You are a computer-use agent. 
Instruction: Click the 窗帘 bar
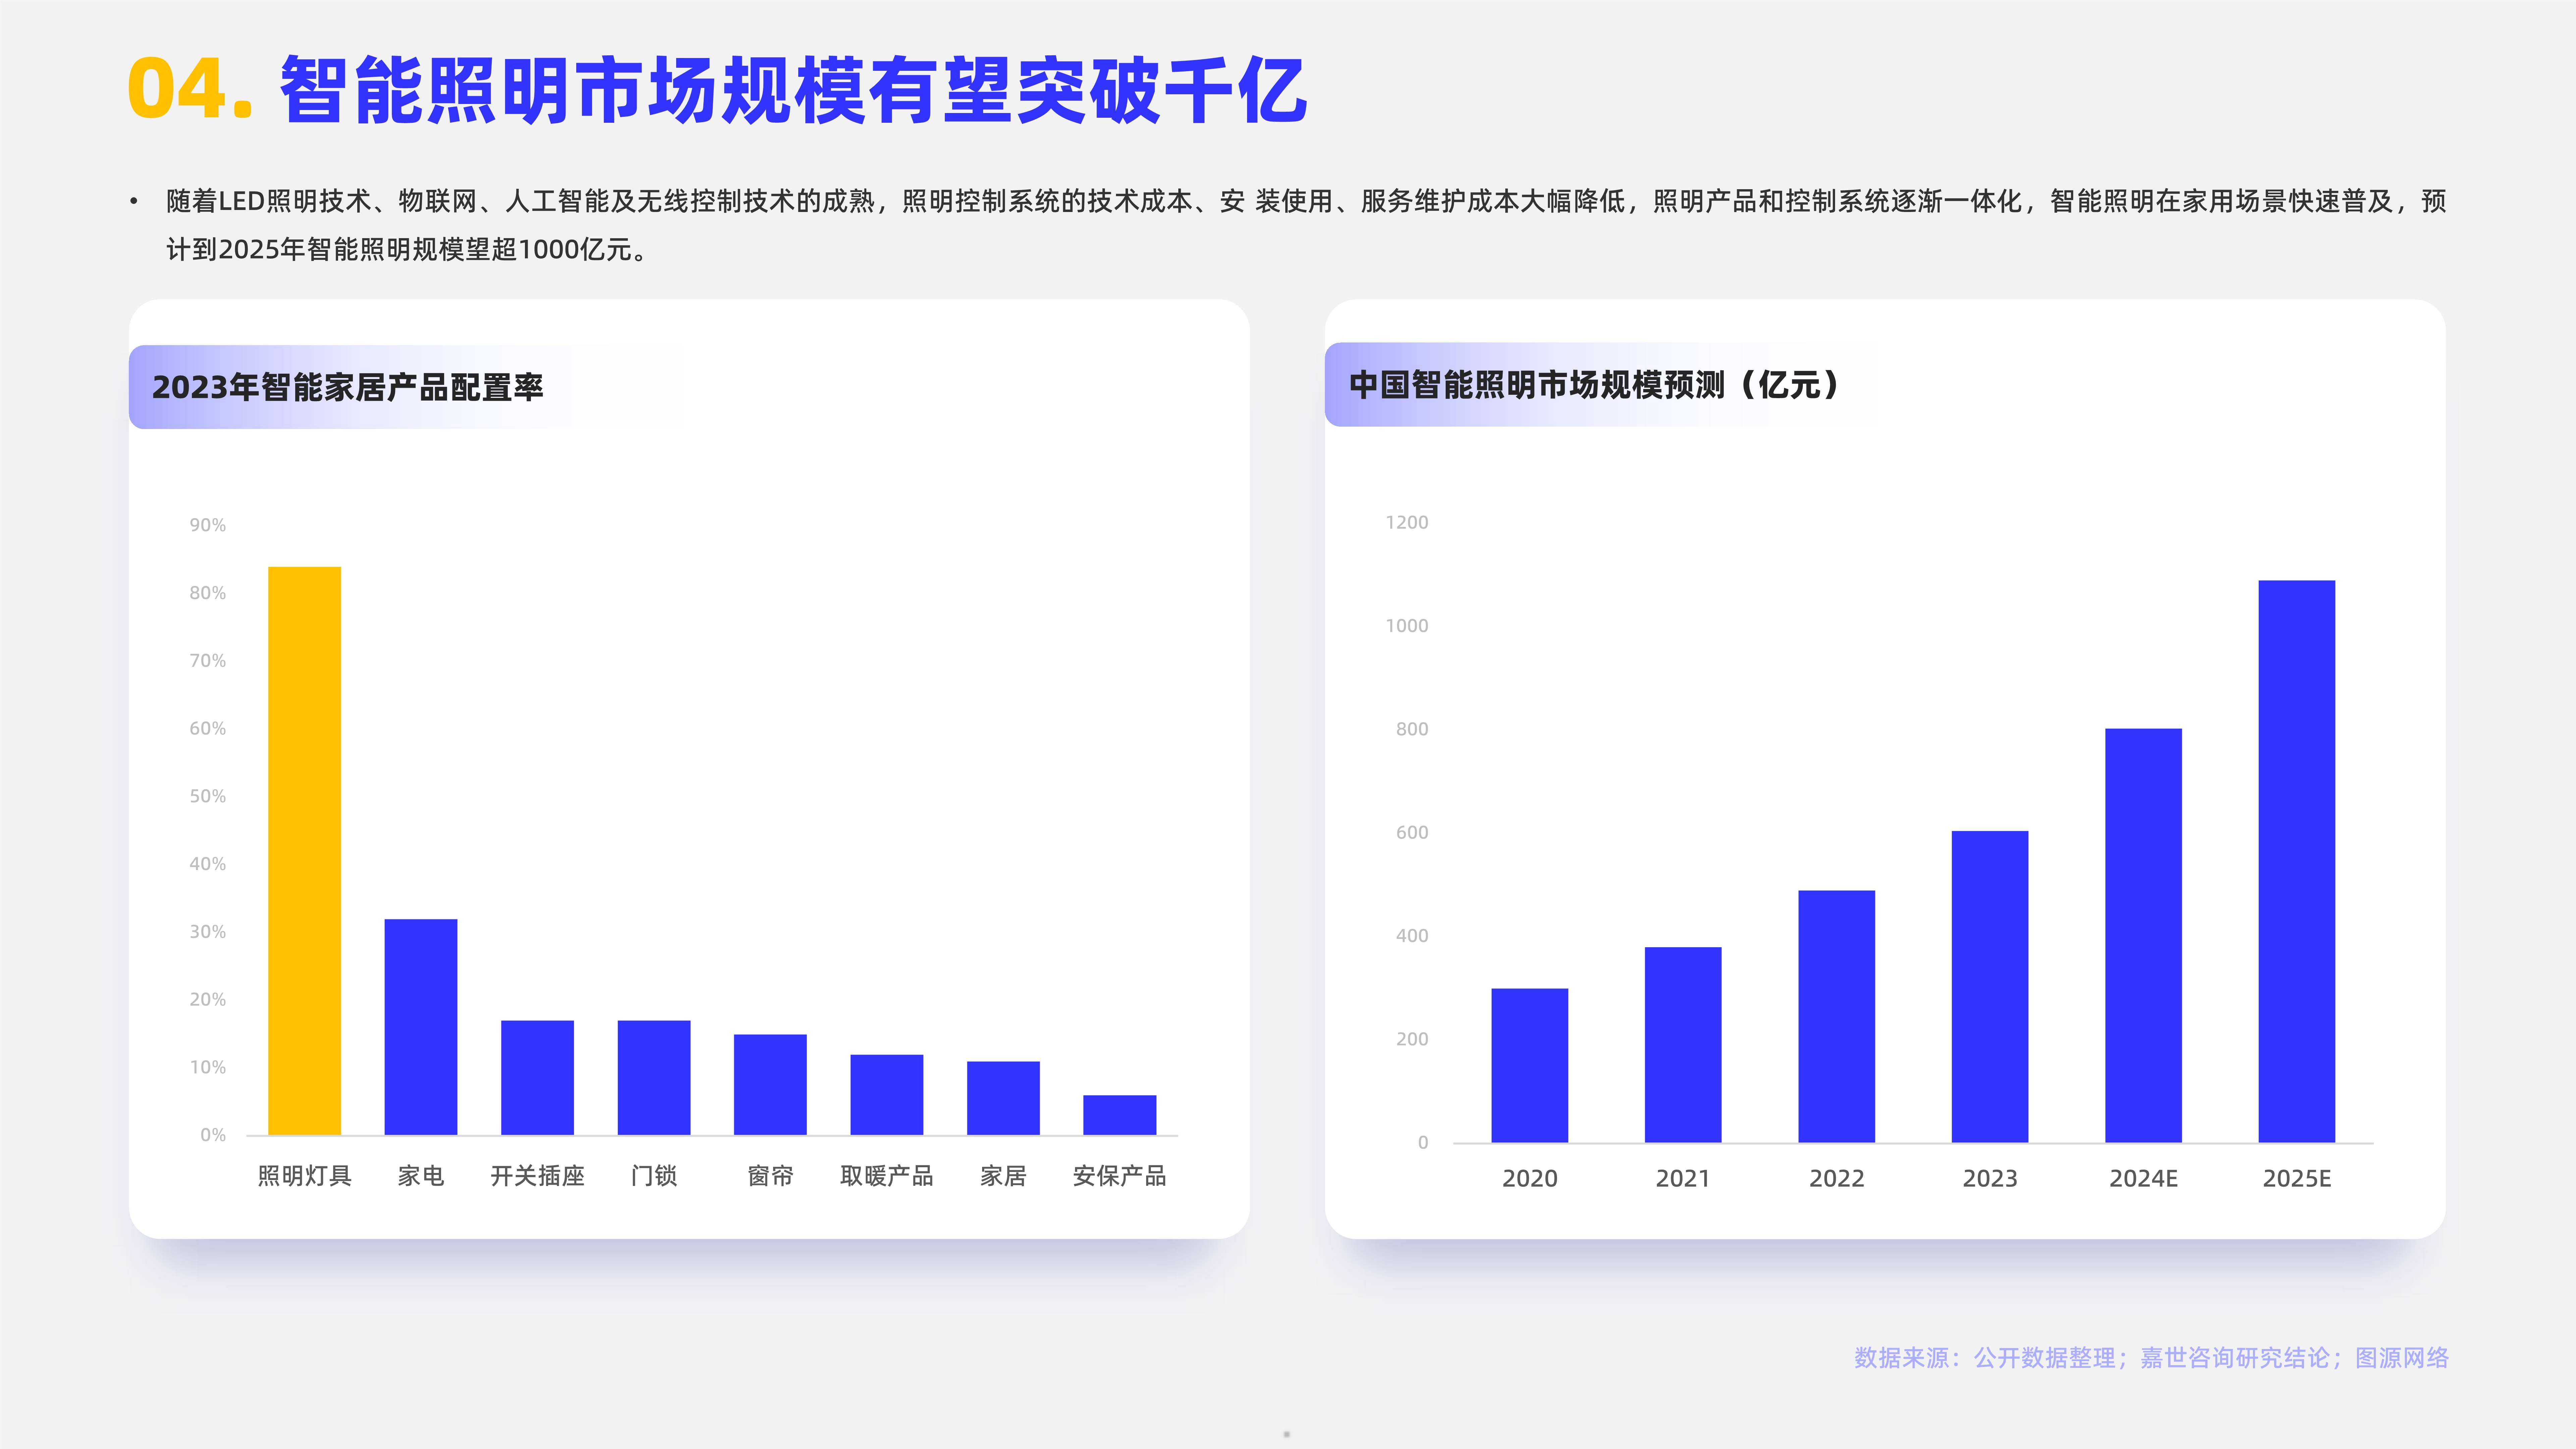[770, 1085]
